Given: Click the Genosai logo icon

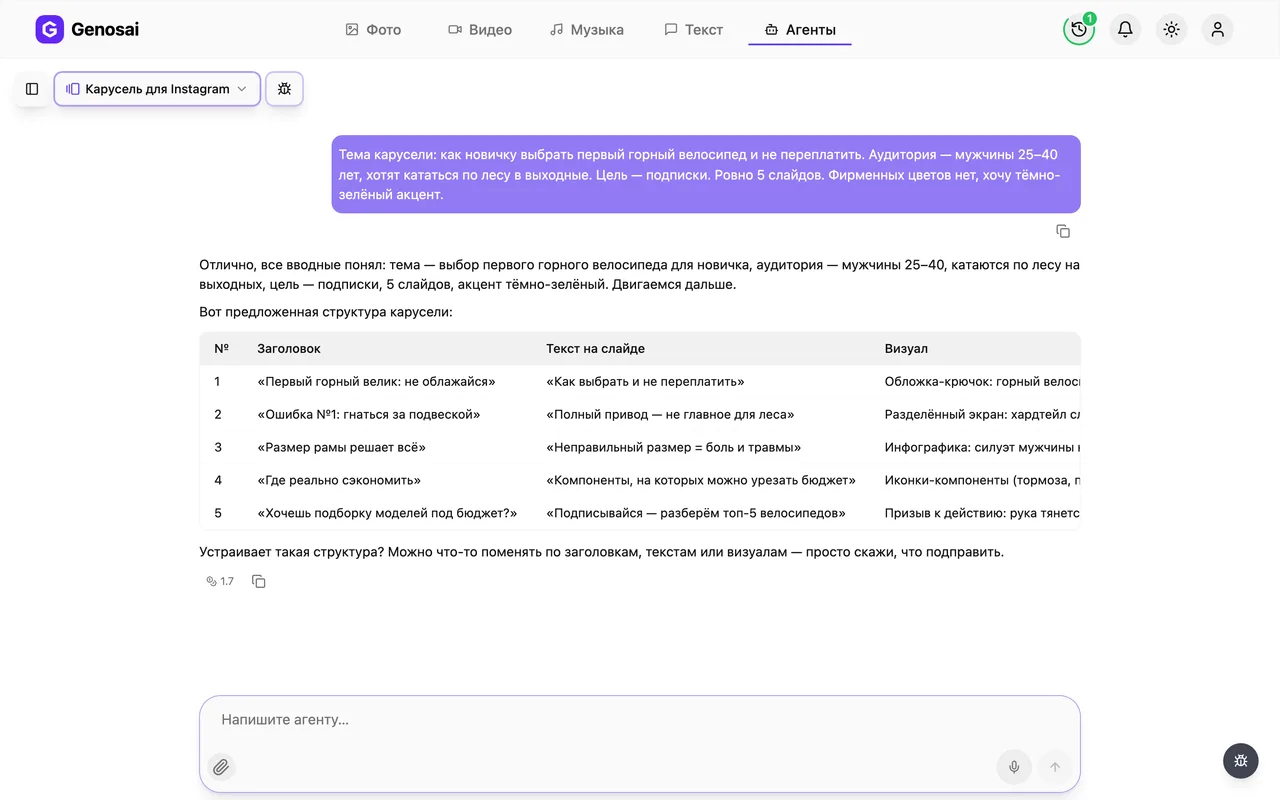Looking at the screenshot, I should (x=49, y=29).
